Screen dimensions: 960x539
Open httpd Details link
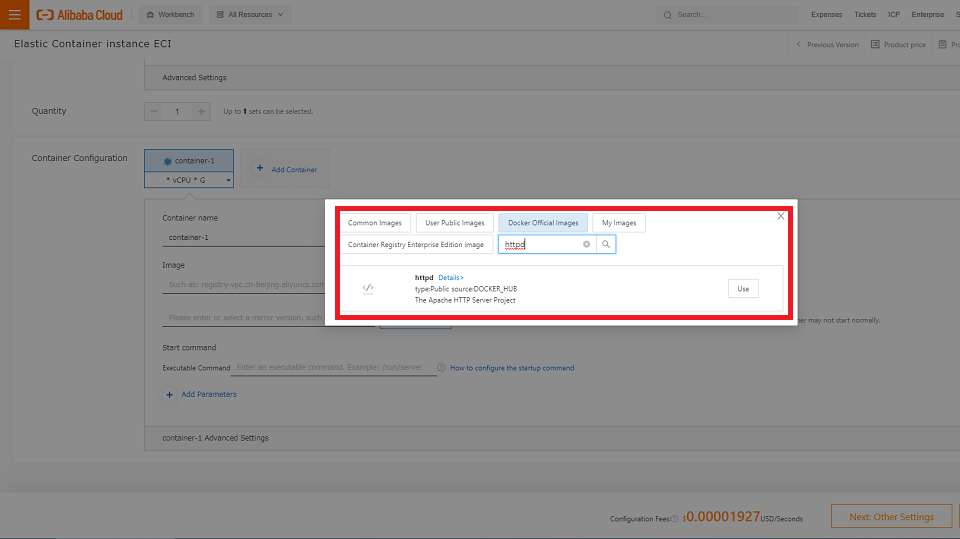[x=450, y=277]
